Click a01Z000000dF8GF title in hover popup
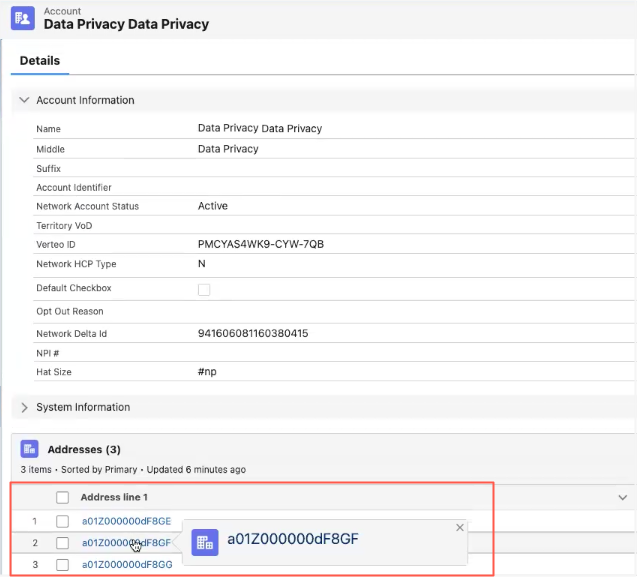The width and height of the screenshot is (637, 577). (292, 541)
